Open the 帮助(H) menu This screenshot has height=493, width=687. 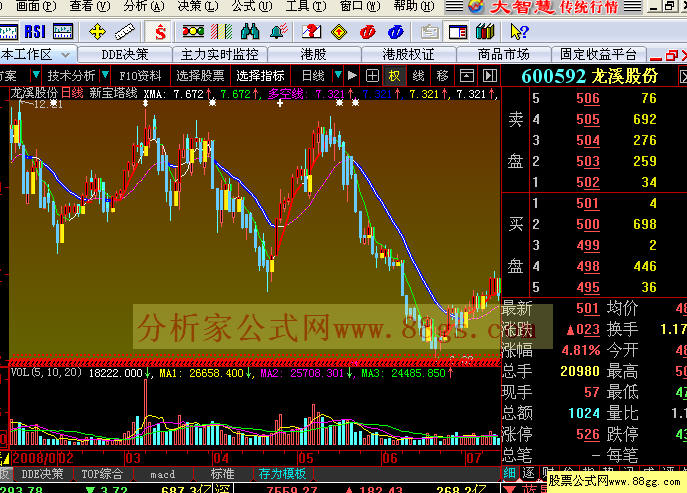point(414,6)
